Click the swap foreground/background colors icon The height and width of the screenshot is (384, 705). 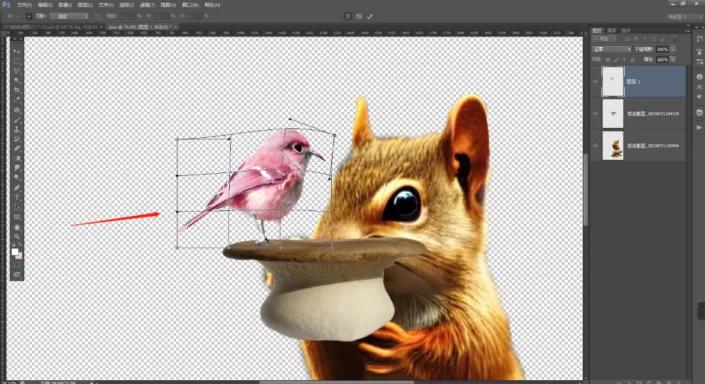tap(20, 245)
